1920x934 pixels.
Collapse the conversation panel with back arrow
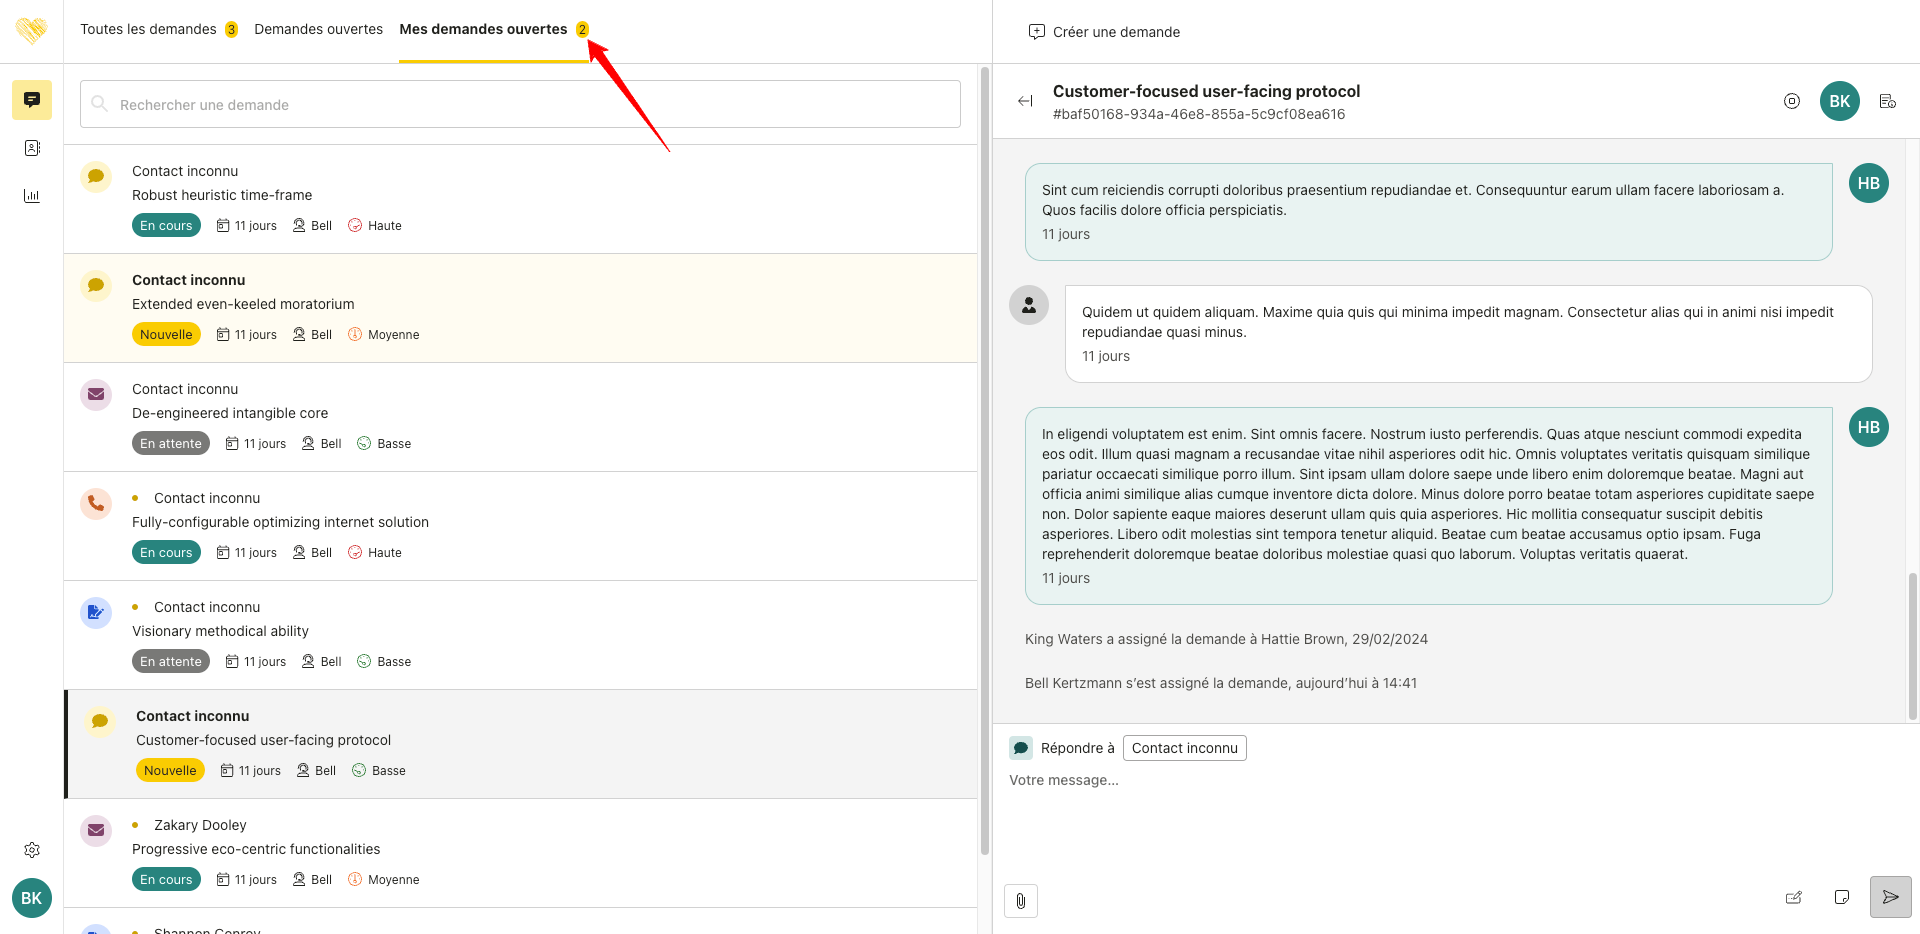tap(1025, 101)
